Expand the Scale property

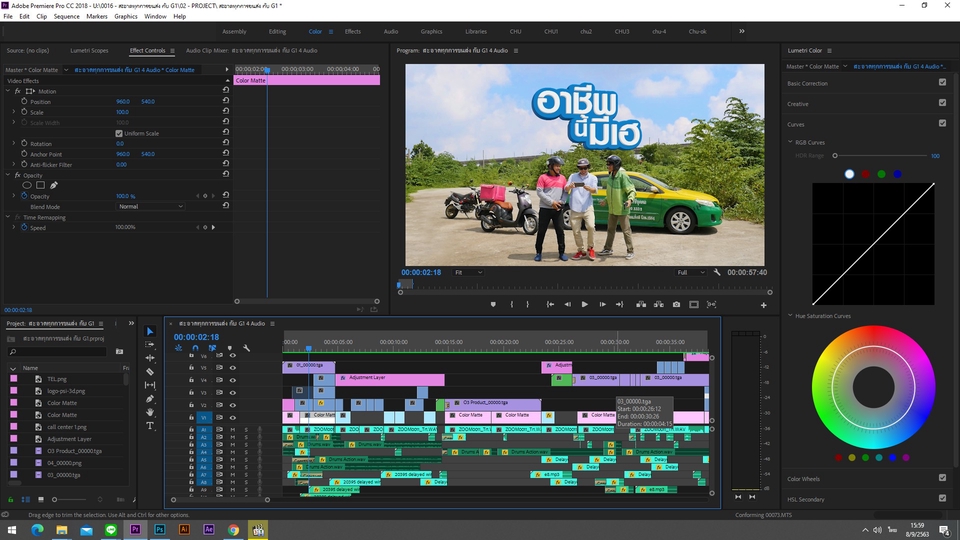13,112
